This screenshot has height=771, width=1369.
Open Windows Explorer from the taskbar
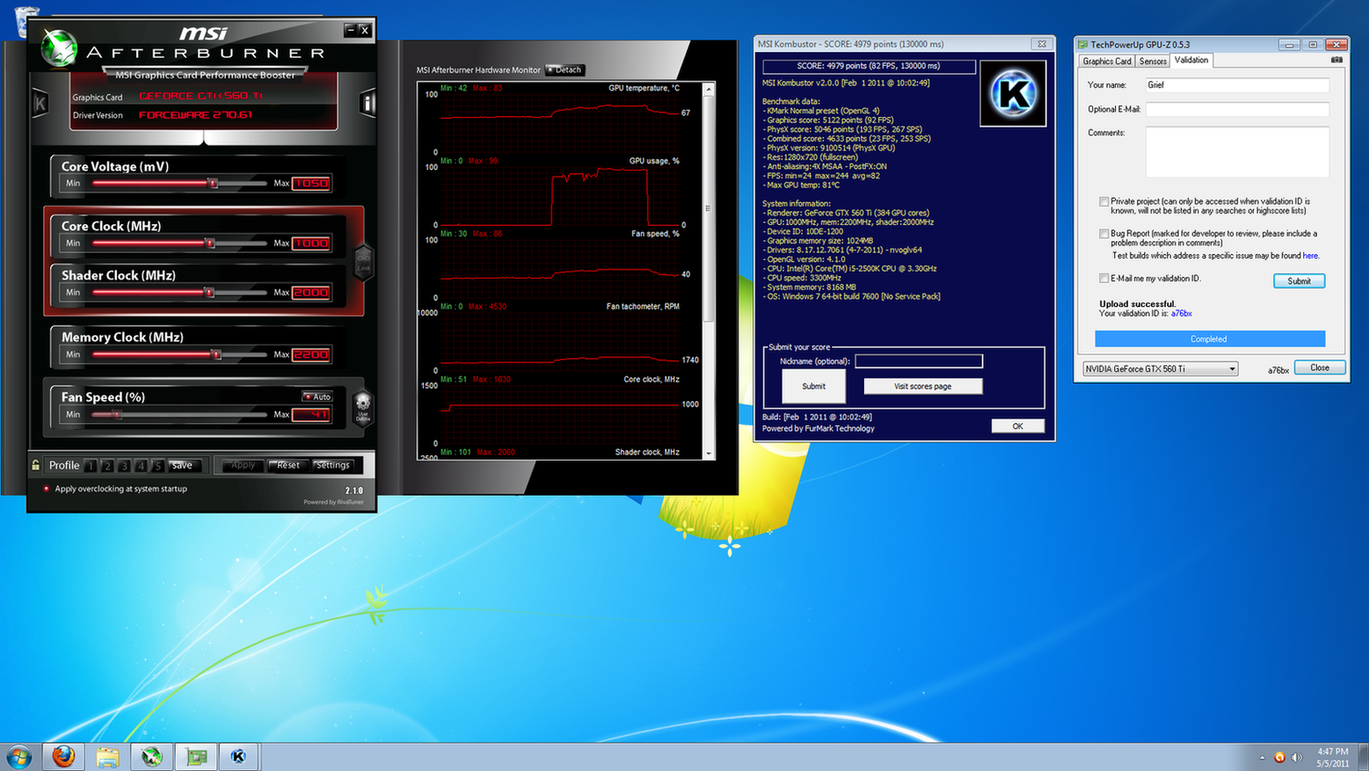pyautogui.click(x=107, y=757)
